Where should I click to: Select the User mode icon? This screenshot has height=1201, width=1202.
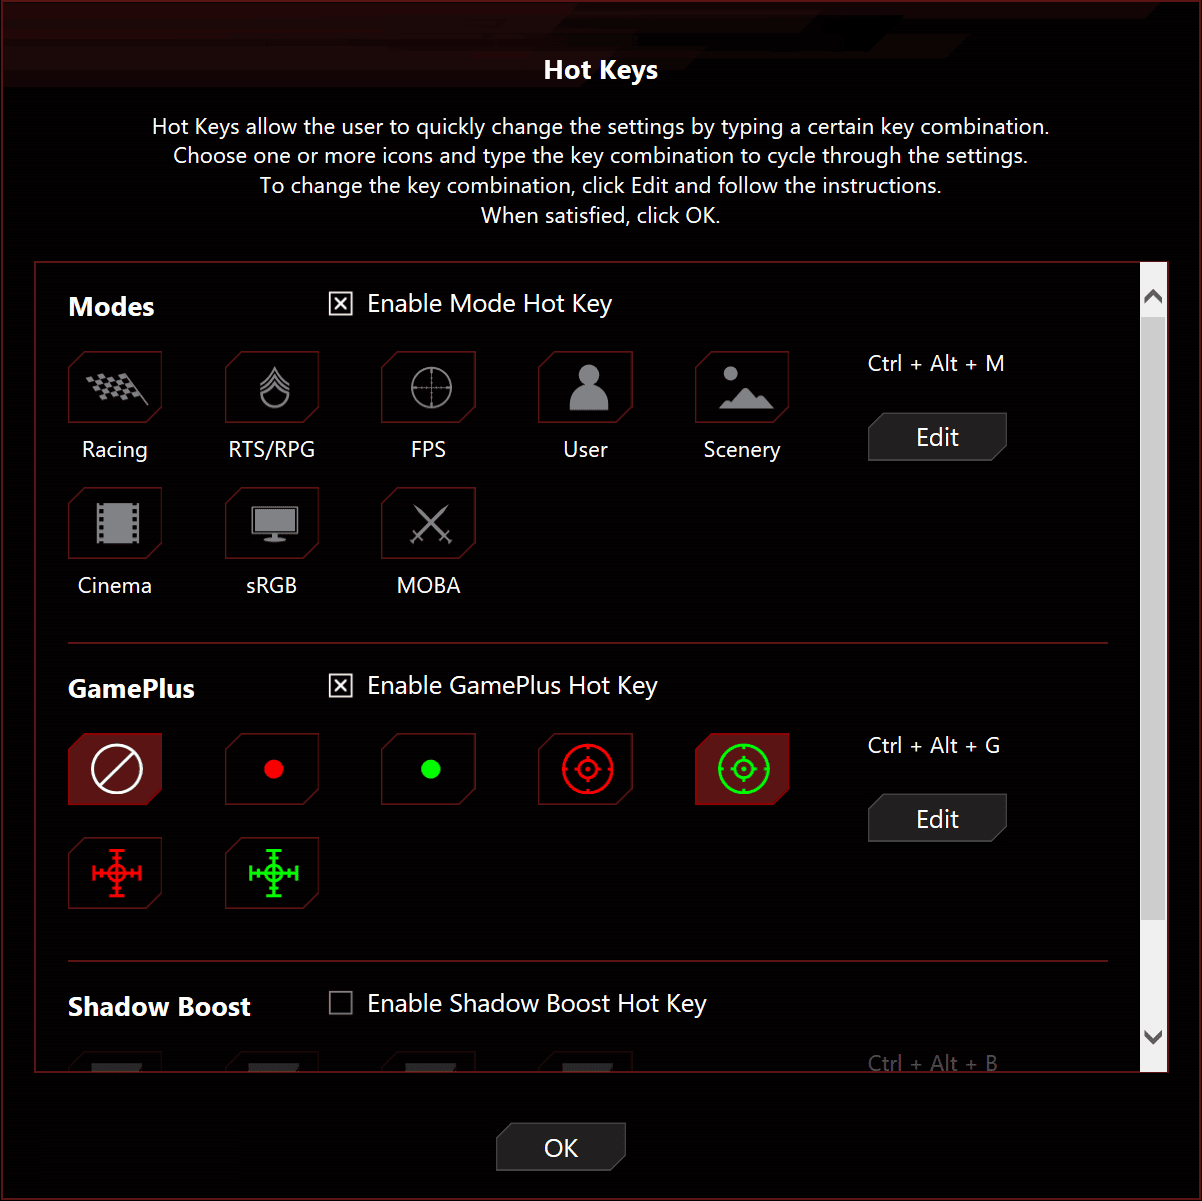[x=585, y=387]
